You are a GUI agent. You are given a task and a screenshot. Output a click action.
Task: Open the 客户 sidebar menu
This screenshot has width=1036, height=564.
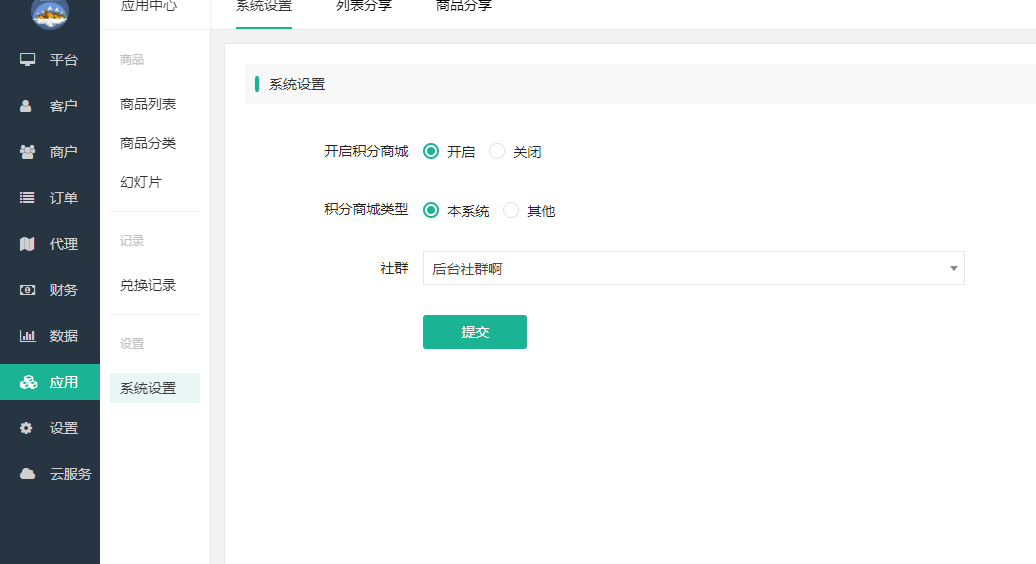(50, 106)
